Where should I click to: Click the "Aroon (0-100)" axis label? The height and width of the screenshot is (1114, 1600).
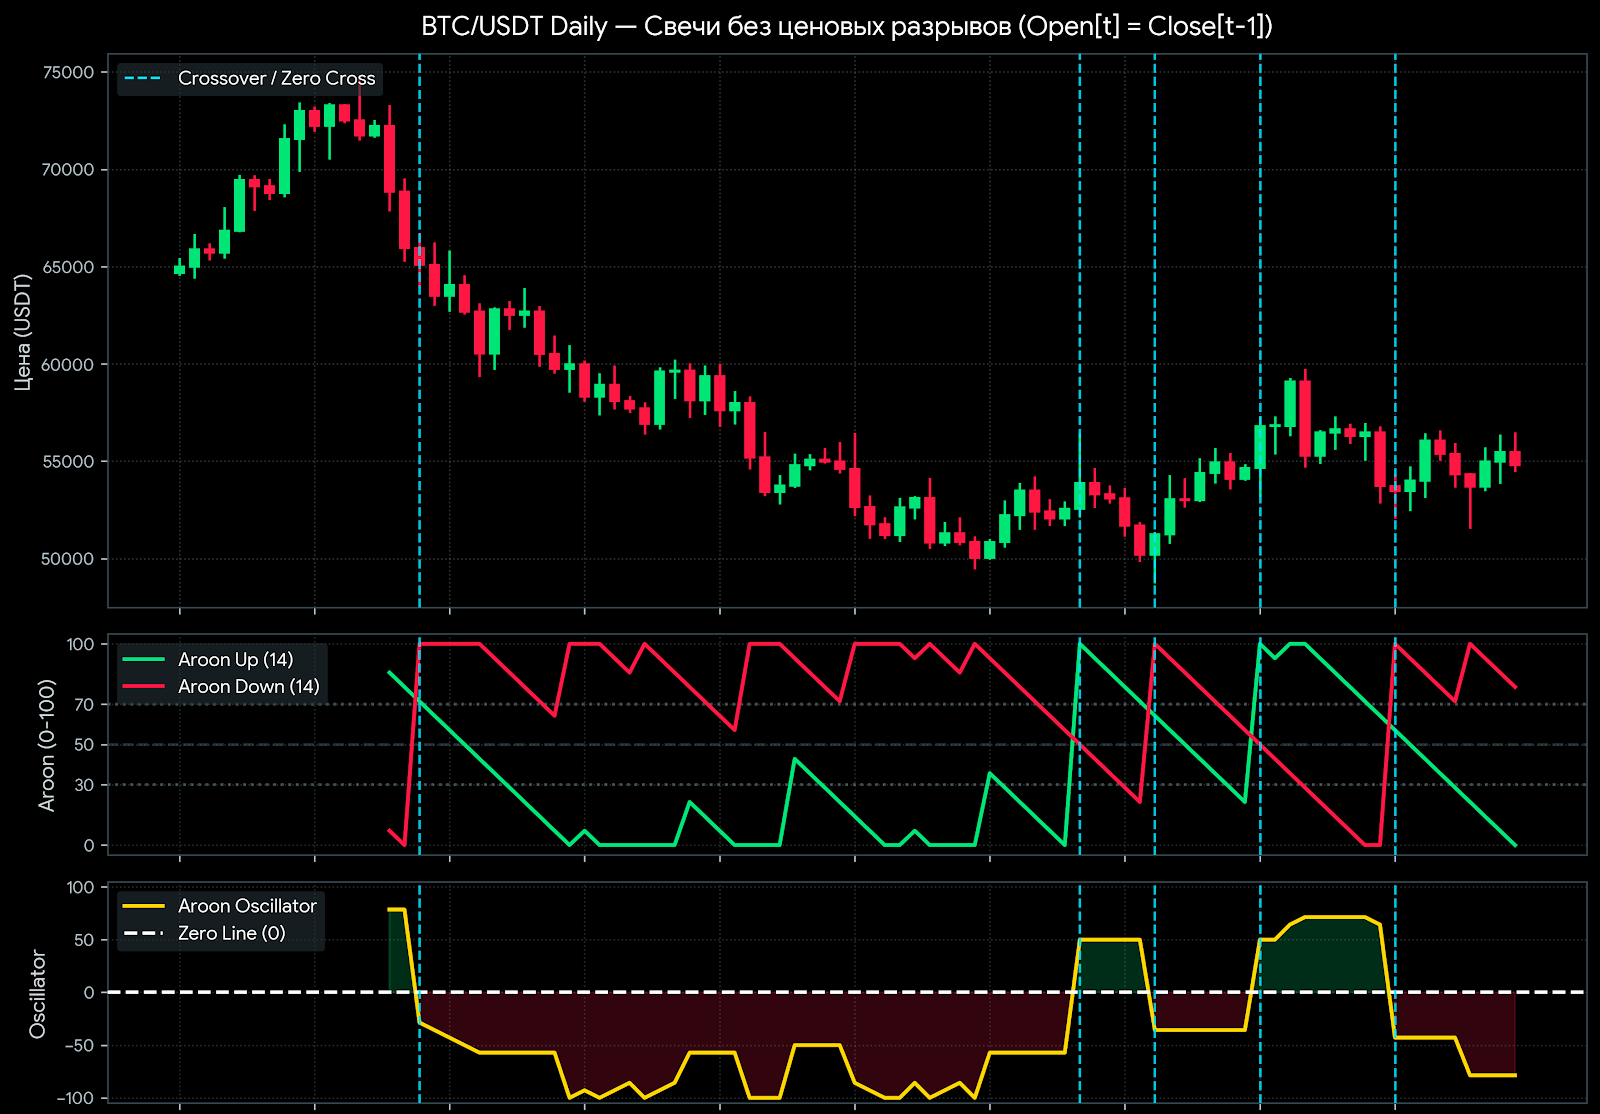click(46, 745)
